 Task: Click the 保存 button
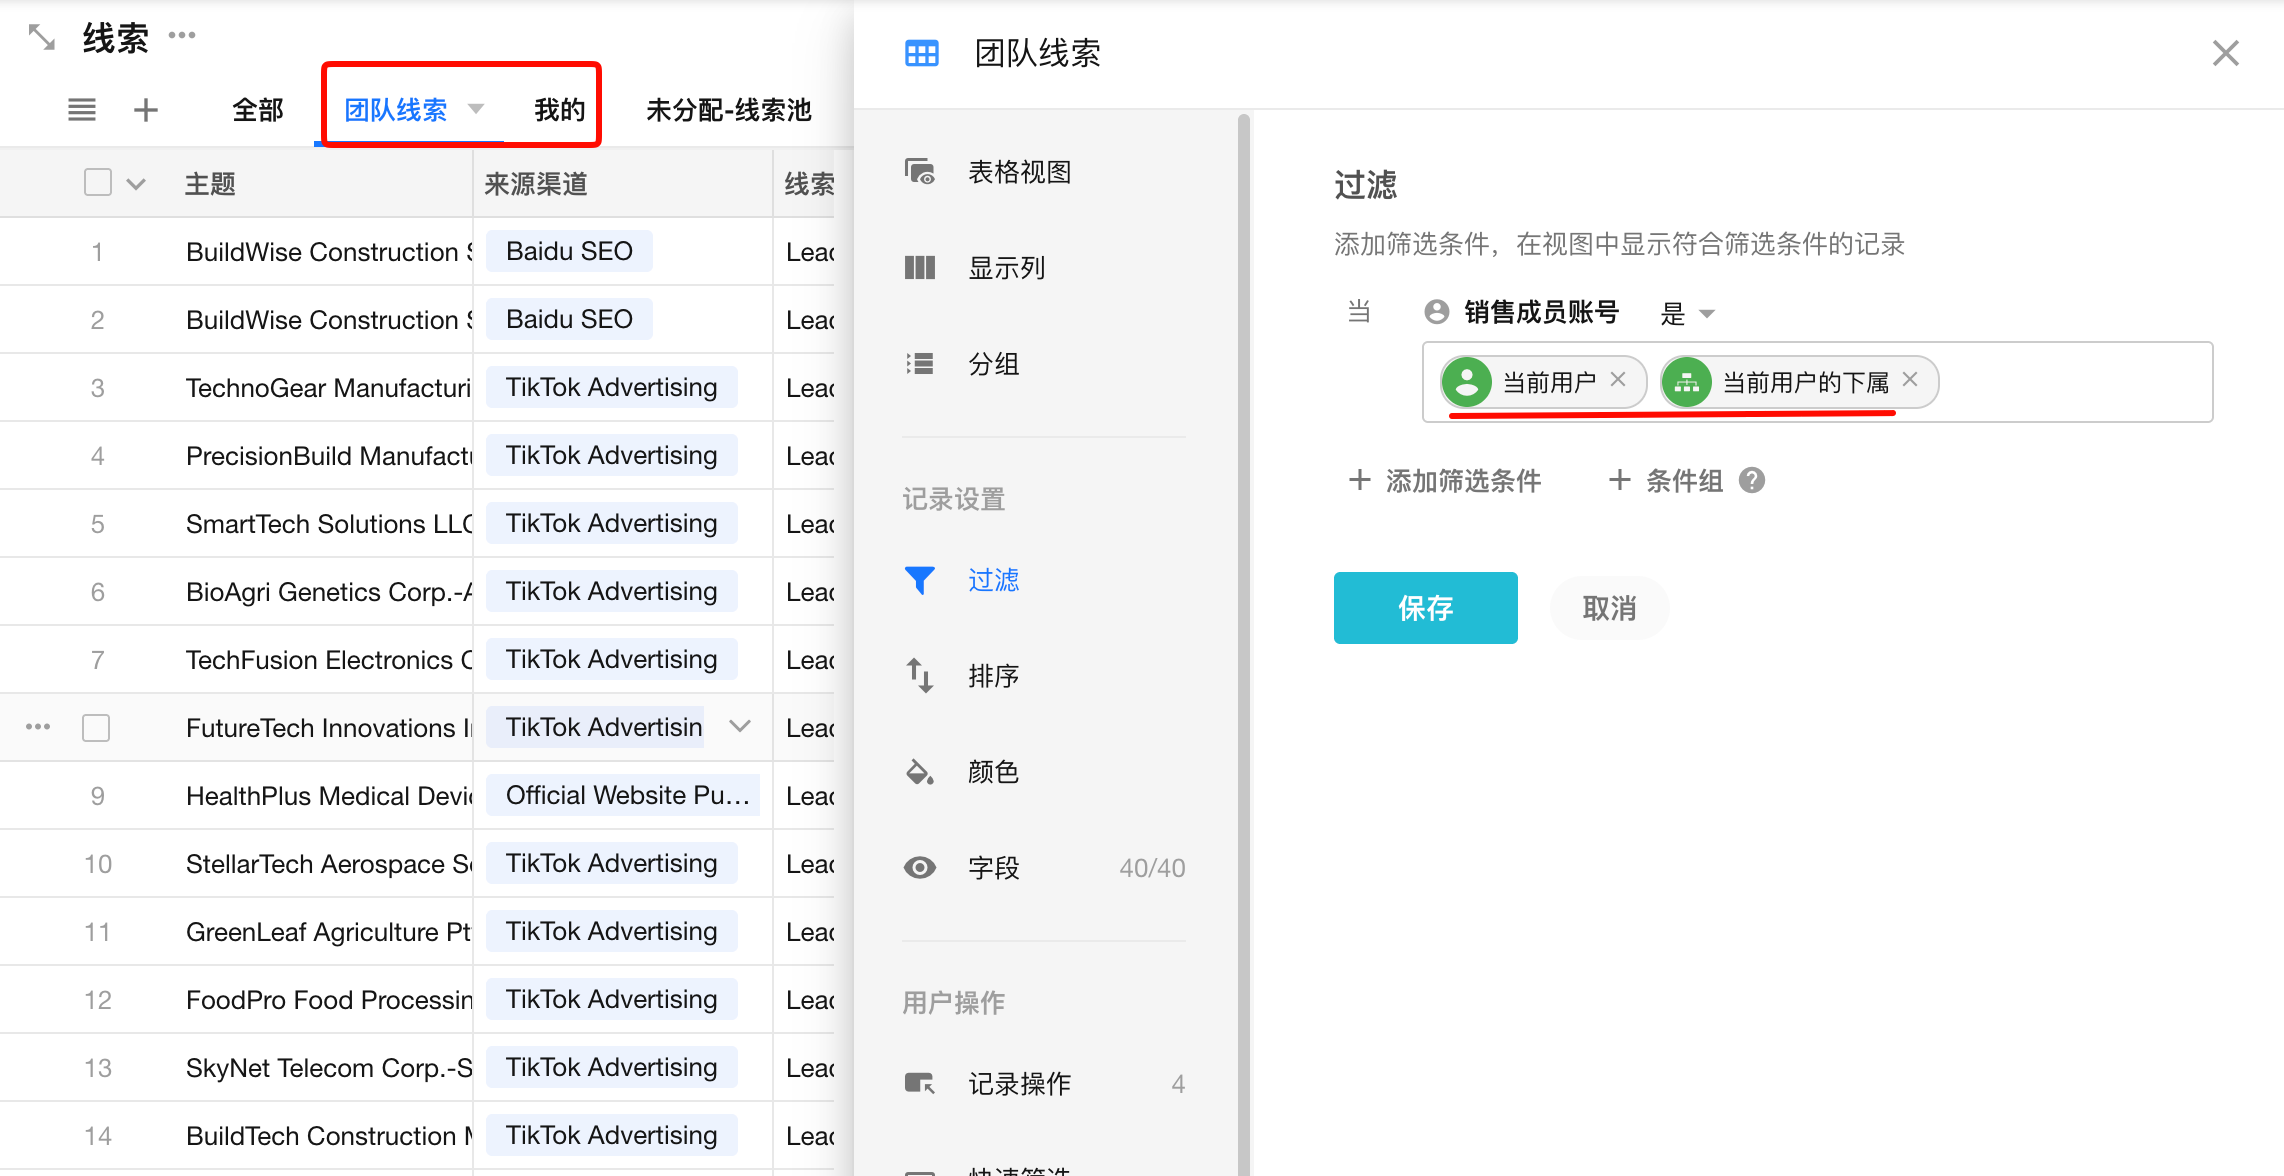tap(1425, 608)
